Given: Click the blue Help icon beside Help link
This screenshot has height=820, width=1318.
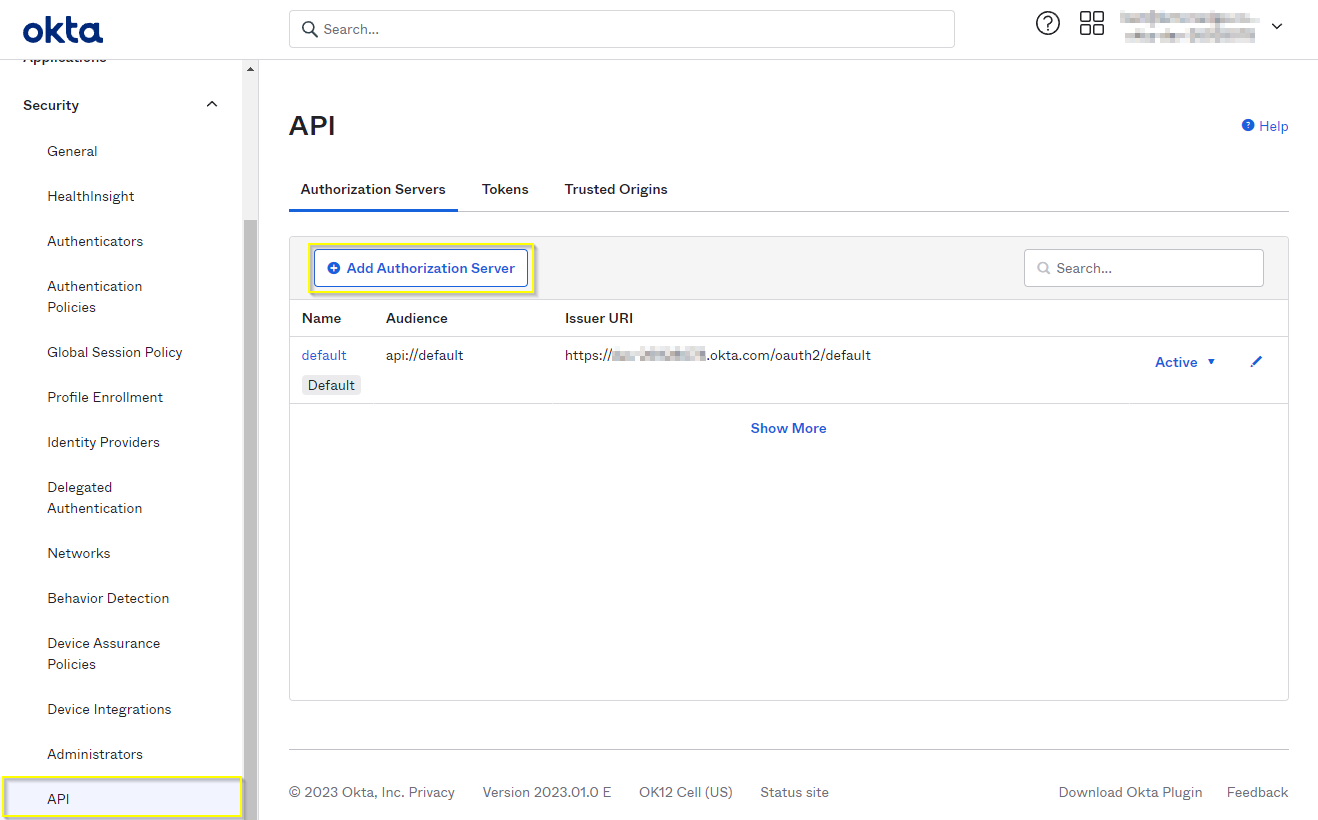Looking at the screenshot, I should point(1248,125).
